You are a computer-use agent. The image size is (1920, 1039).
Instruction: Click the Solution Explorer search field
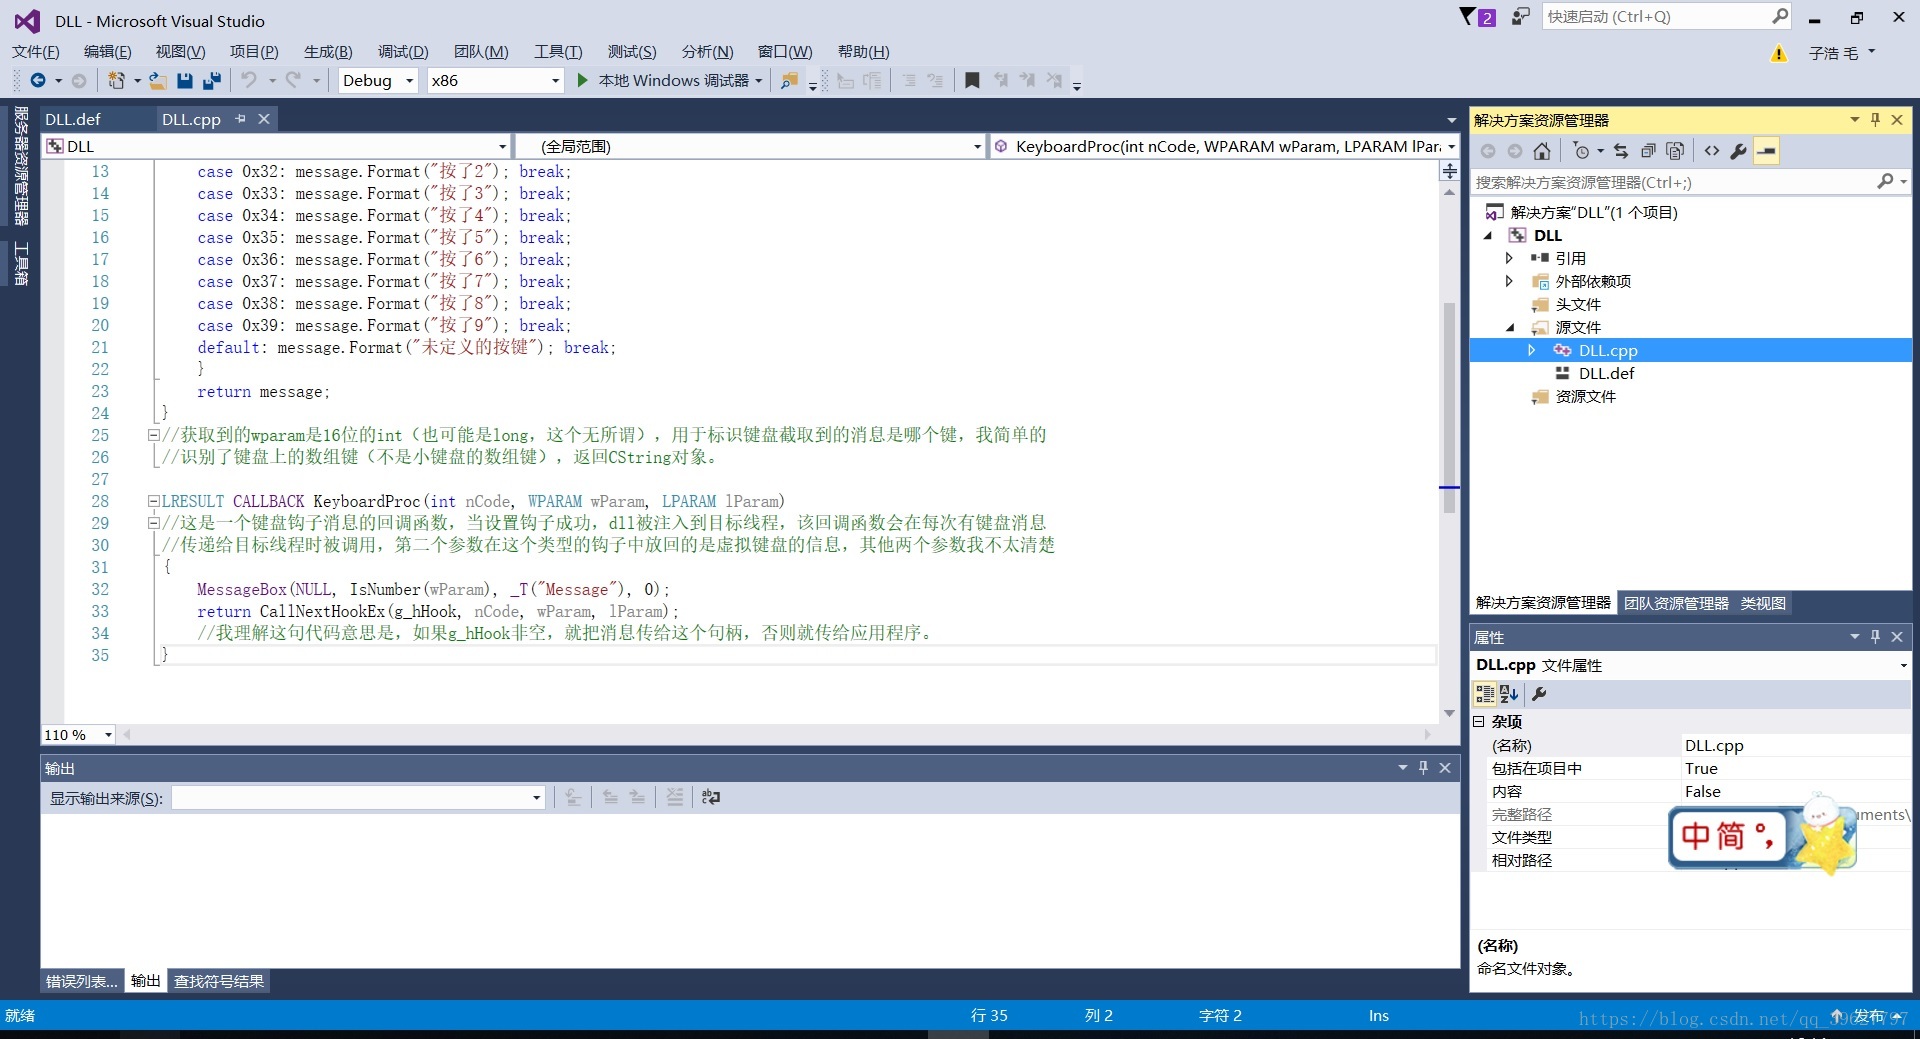(x=1672, y=182)
